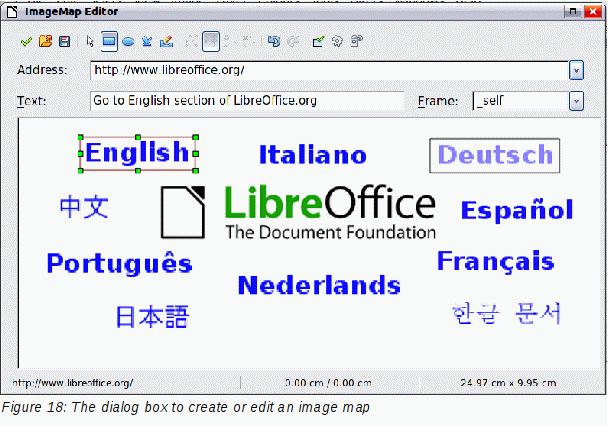This screenshot has height=426, width=608.
Task: Select the English hotspot rectangle
Action: point(138,153)
